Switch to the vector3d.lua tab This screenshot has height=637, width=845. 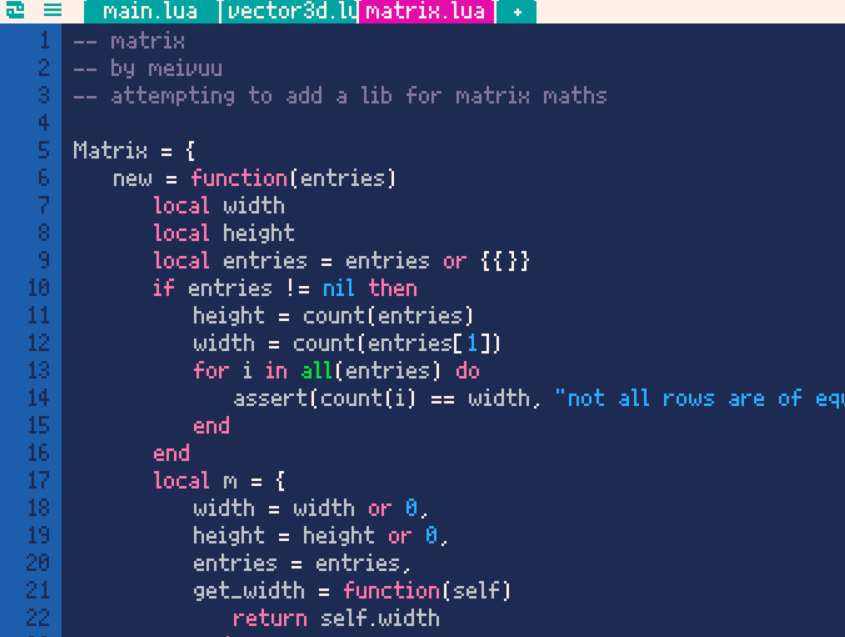(289, 12)
